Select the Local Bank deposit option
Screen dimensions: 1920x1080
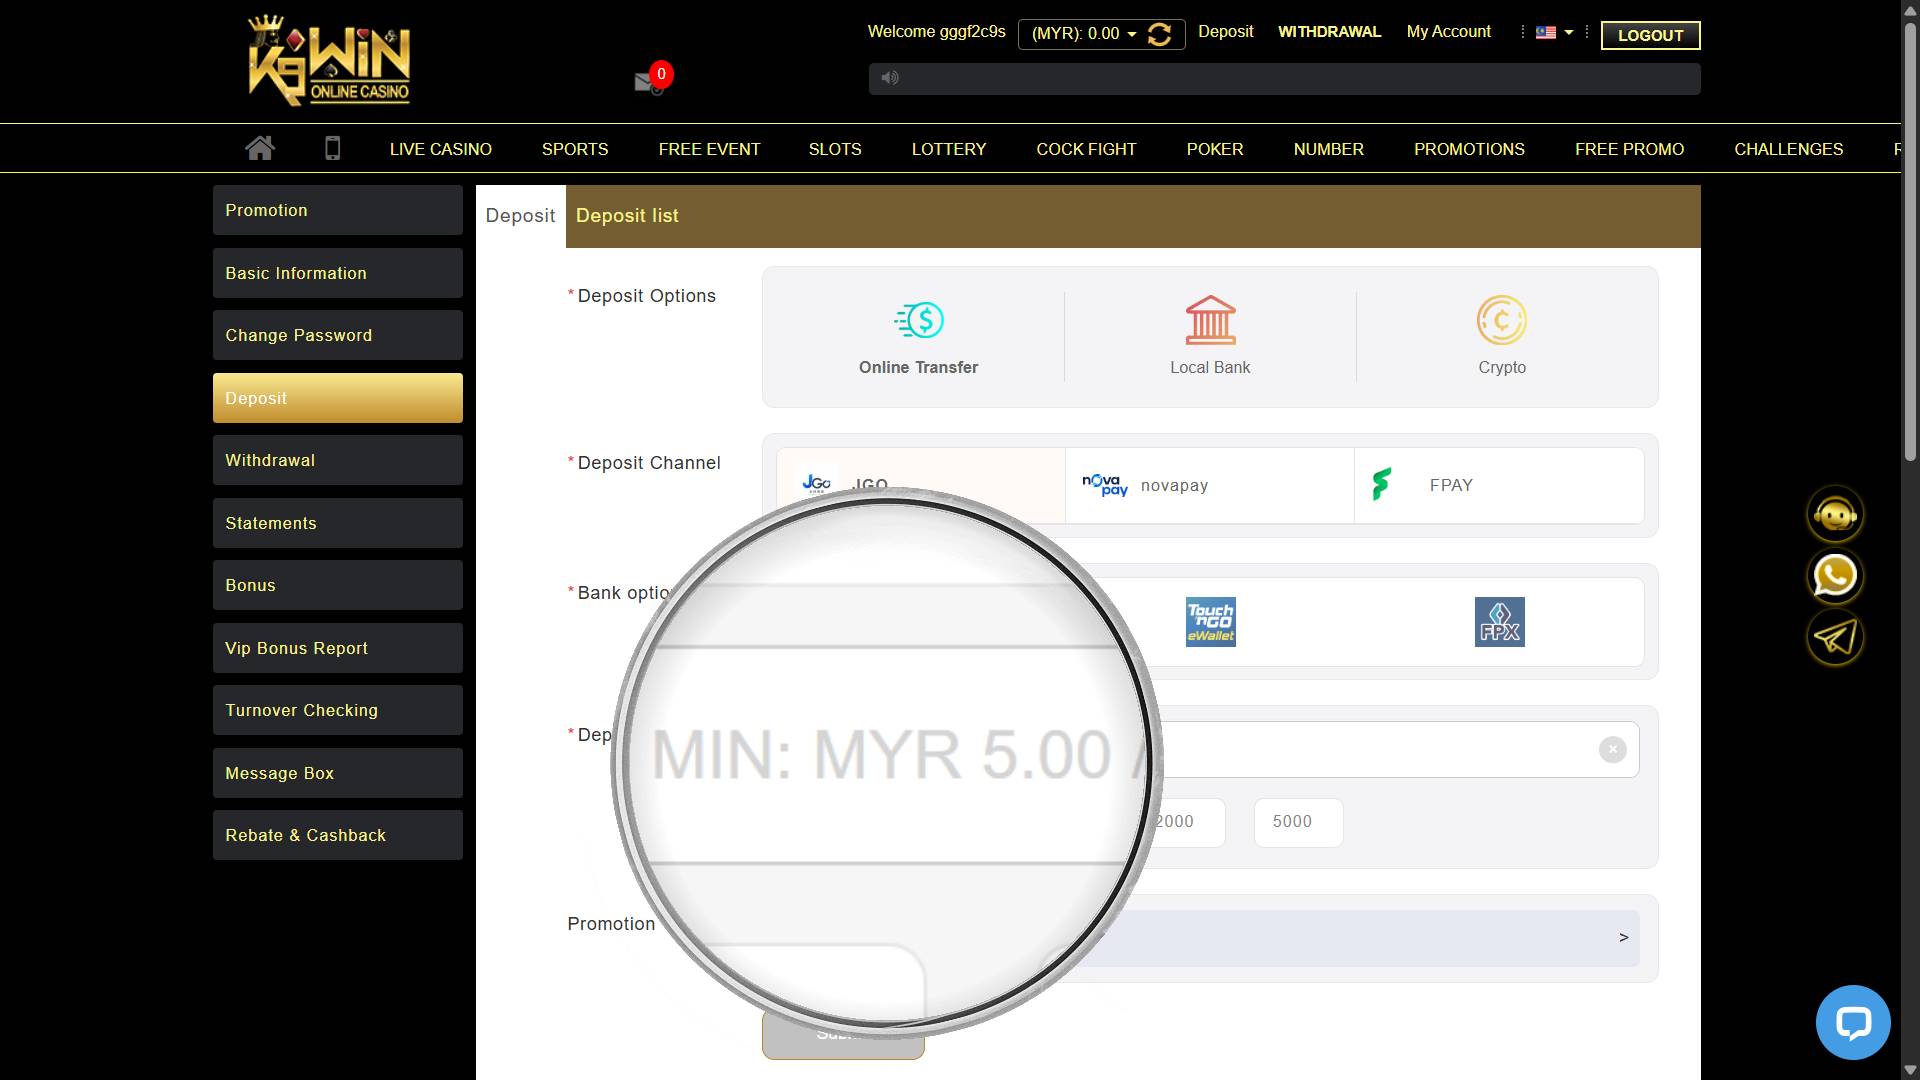click(1210, 338)
